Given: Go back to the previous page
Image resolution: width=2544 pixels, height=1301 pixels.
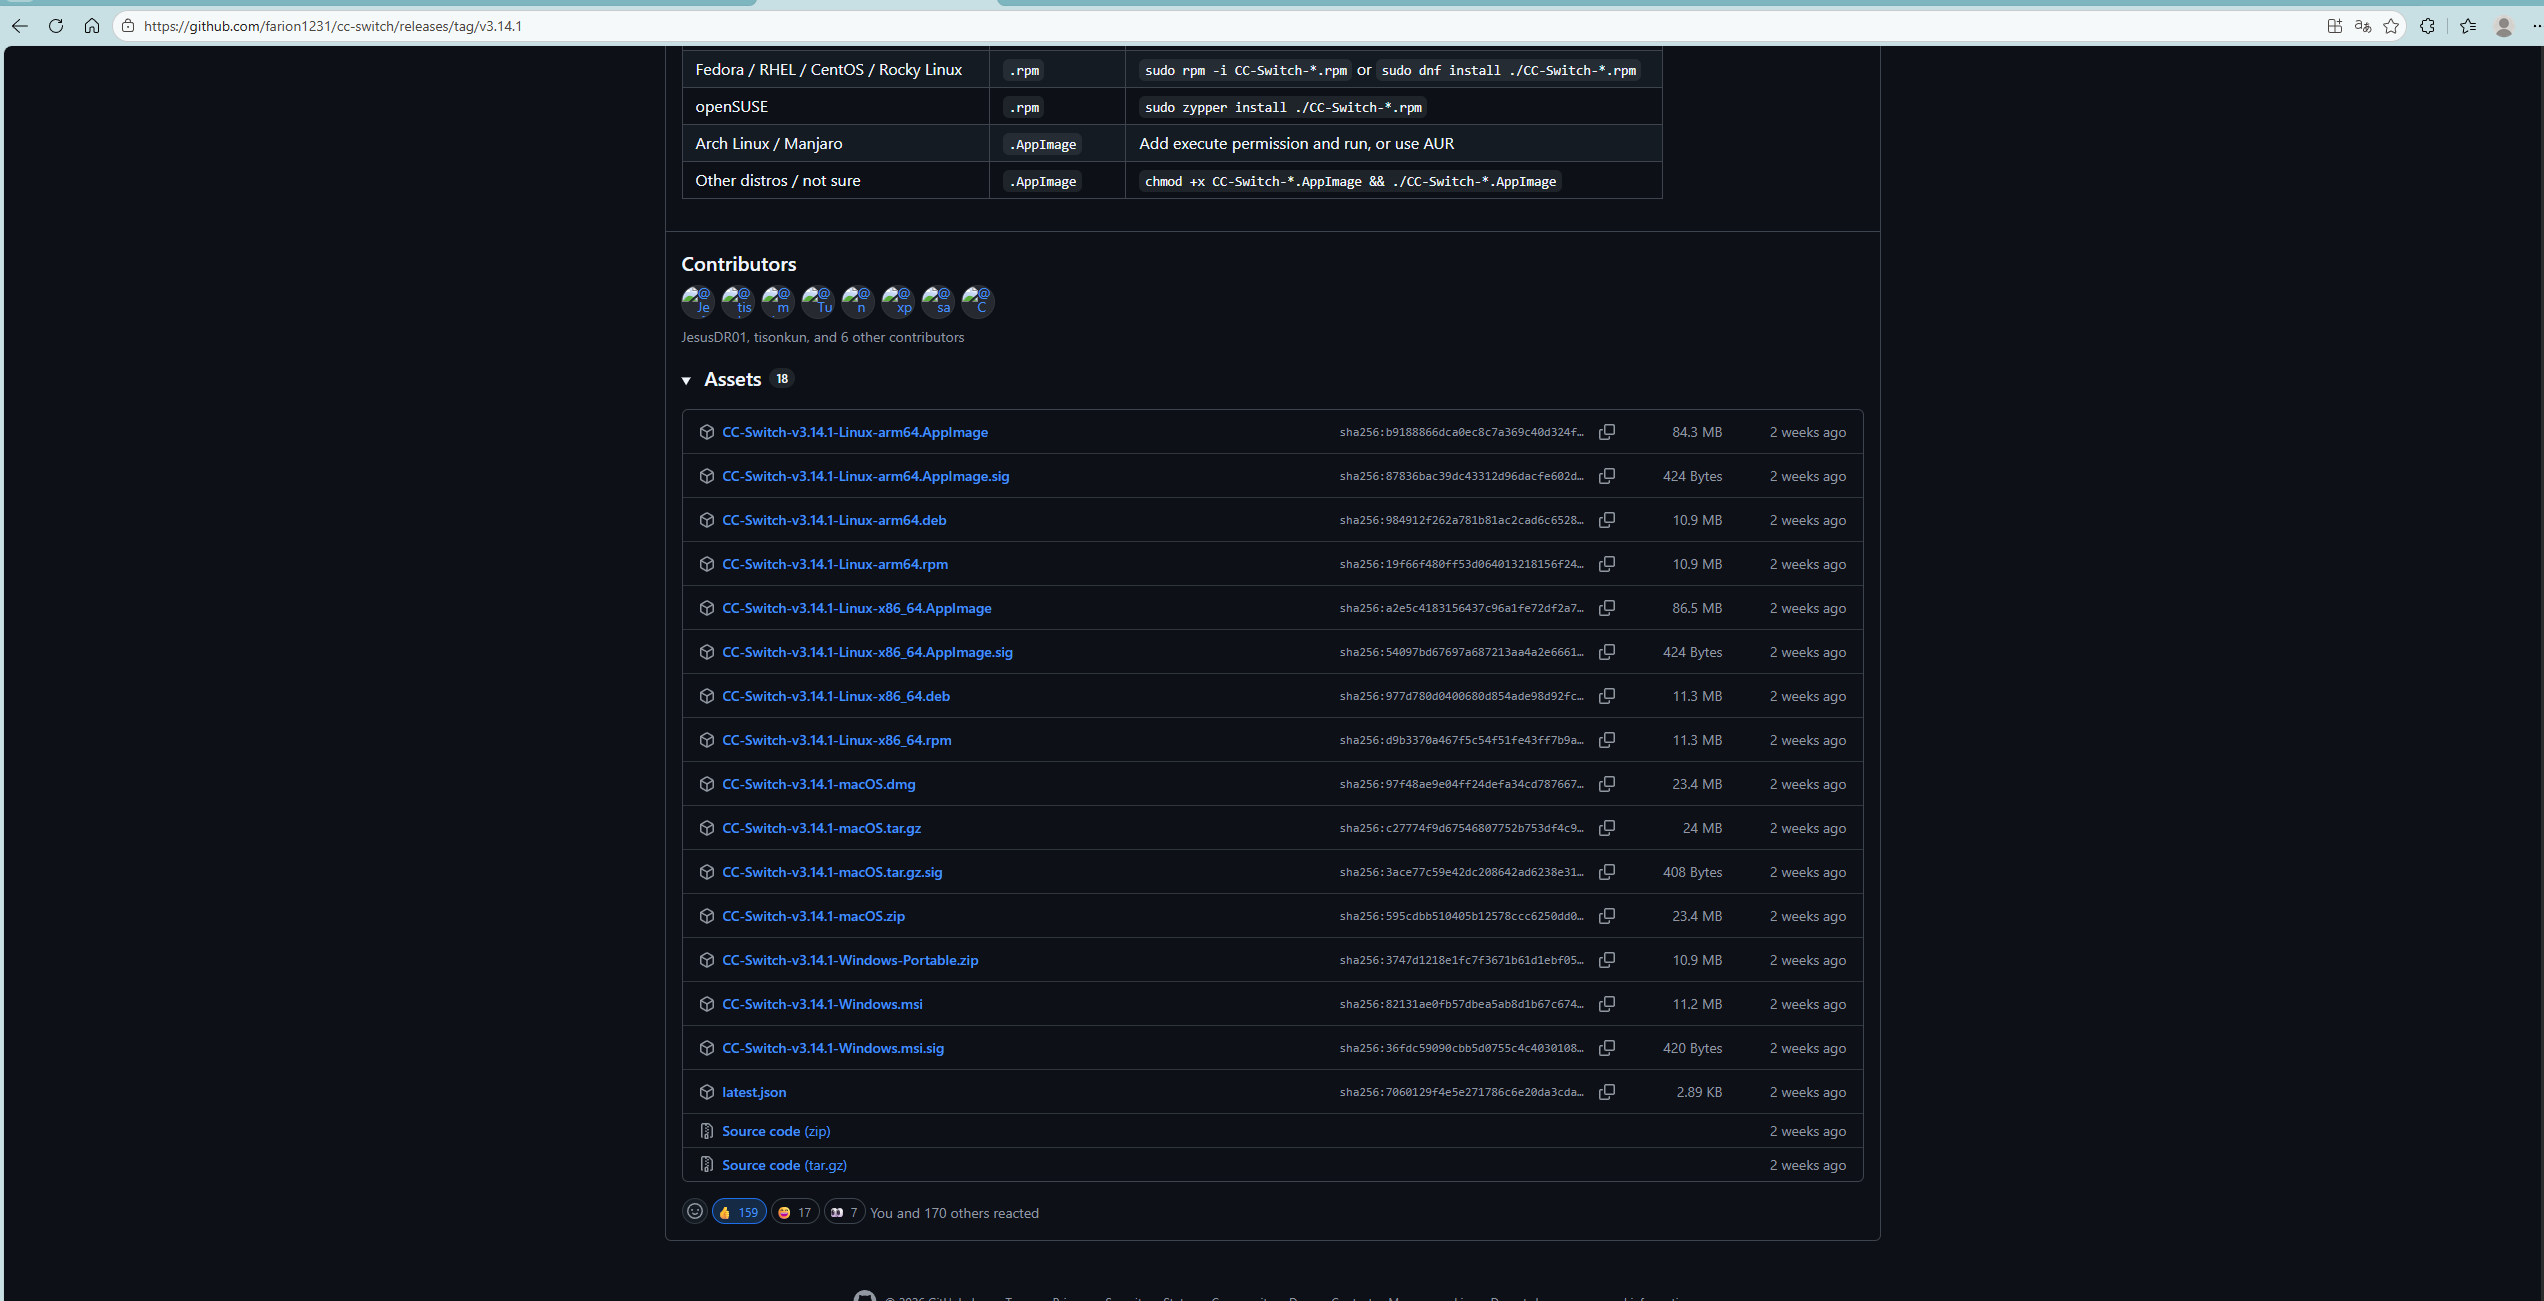Looking at the screenshot, I should (x=20, y=26).
